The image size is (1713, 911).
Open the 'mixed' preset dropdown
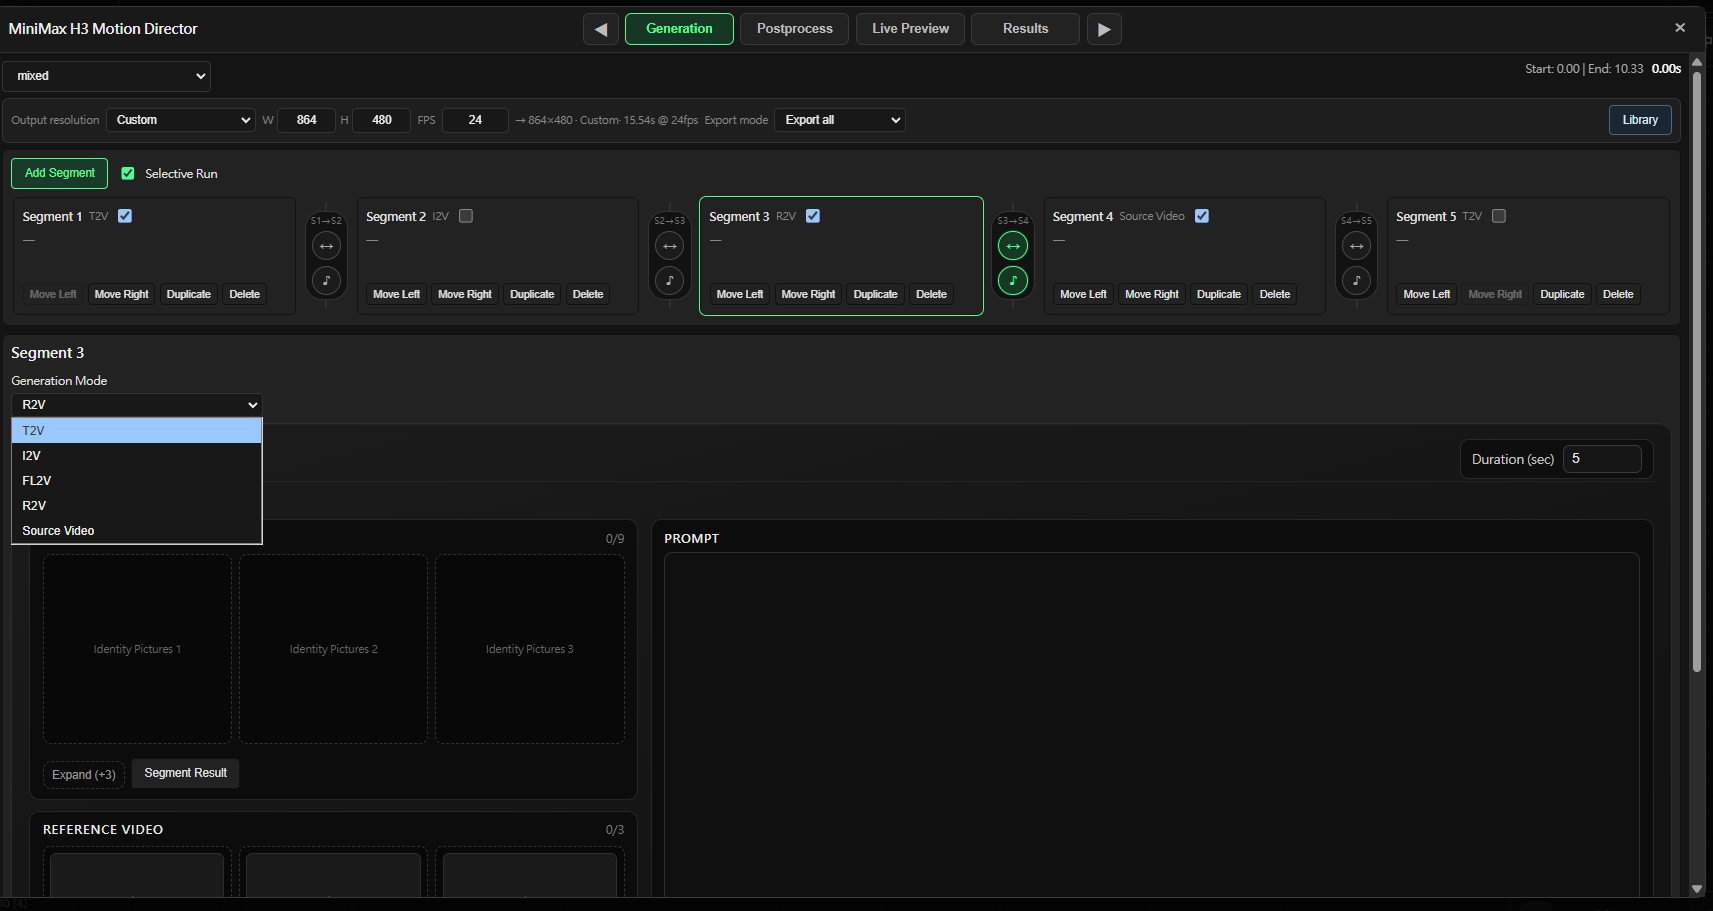click(x=107, y=76)
